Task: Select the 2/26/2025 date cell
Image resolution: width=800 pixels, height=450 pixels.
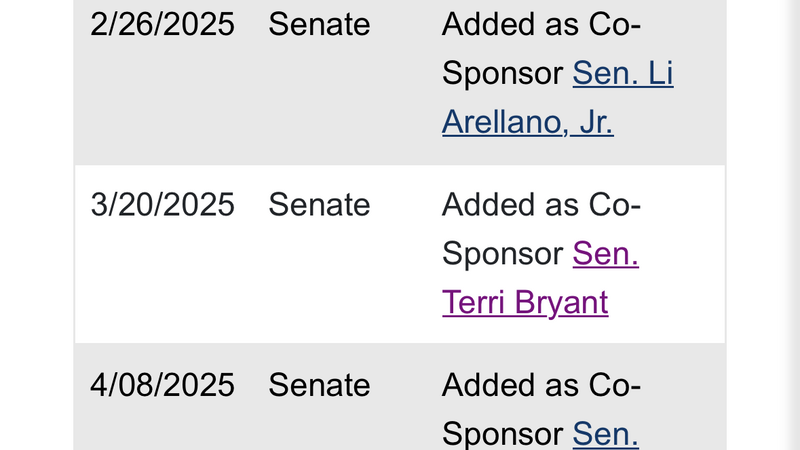Action: [162, 25]
